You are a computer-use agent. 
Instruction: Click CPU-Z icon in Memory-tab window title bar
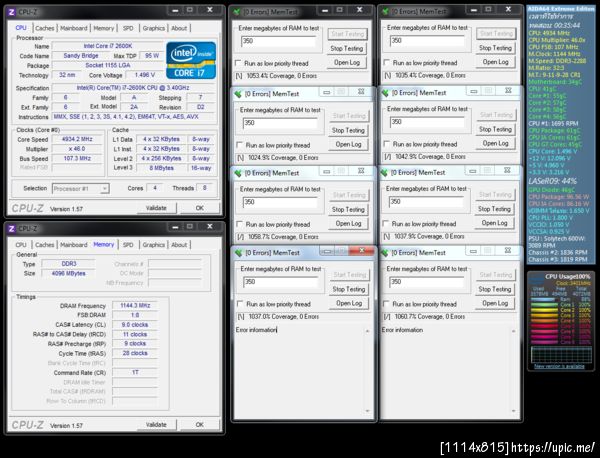click(11, 228)
